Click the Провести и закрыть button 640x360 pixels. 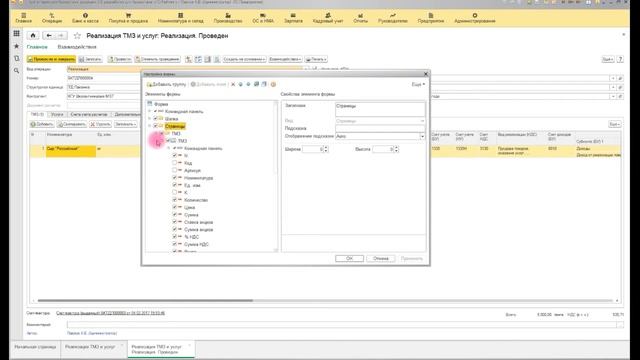(51, 59)
